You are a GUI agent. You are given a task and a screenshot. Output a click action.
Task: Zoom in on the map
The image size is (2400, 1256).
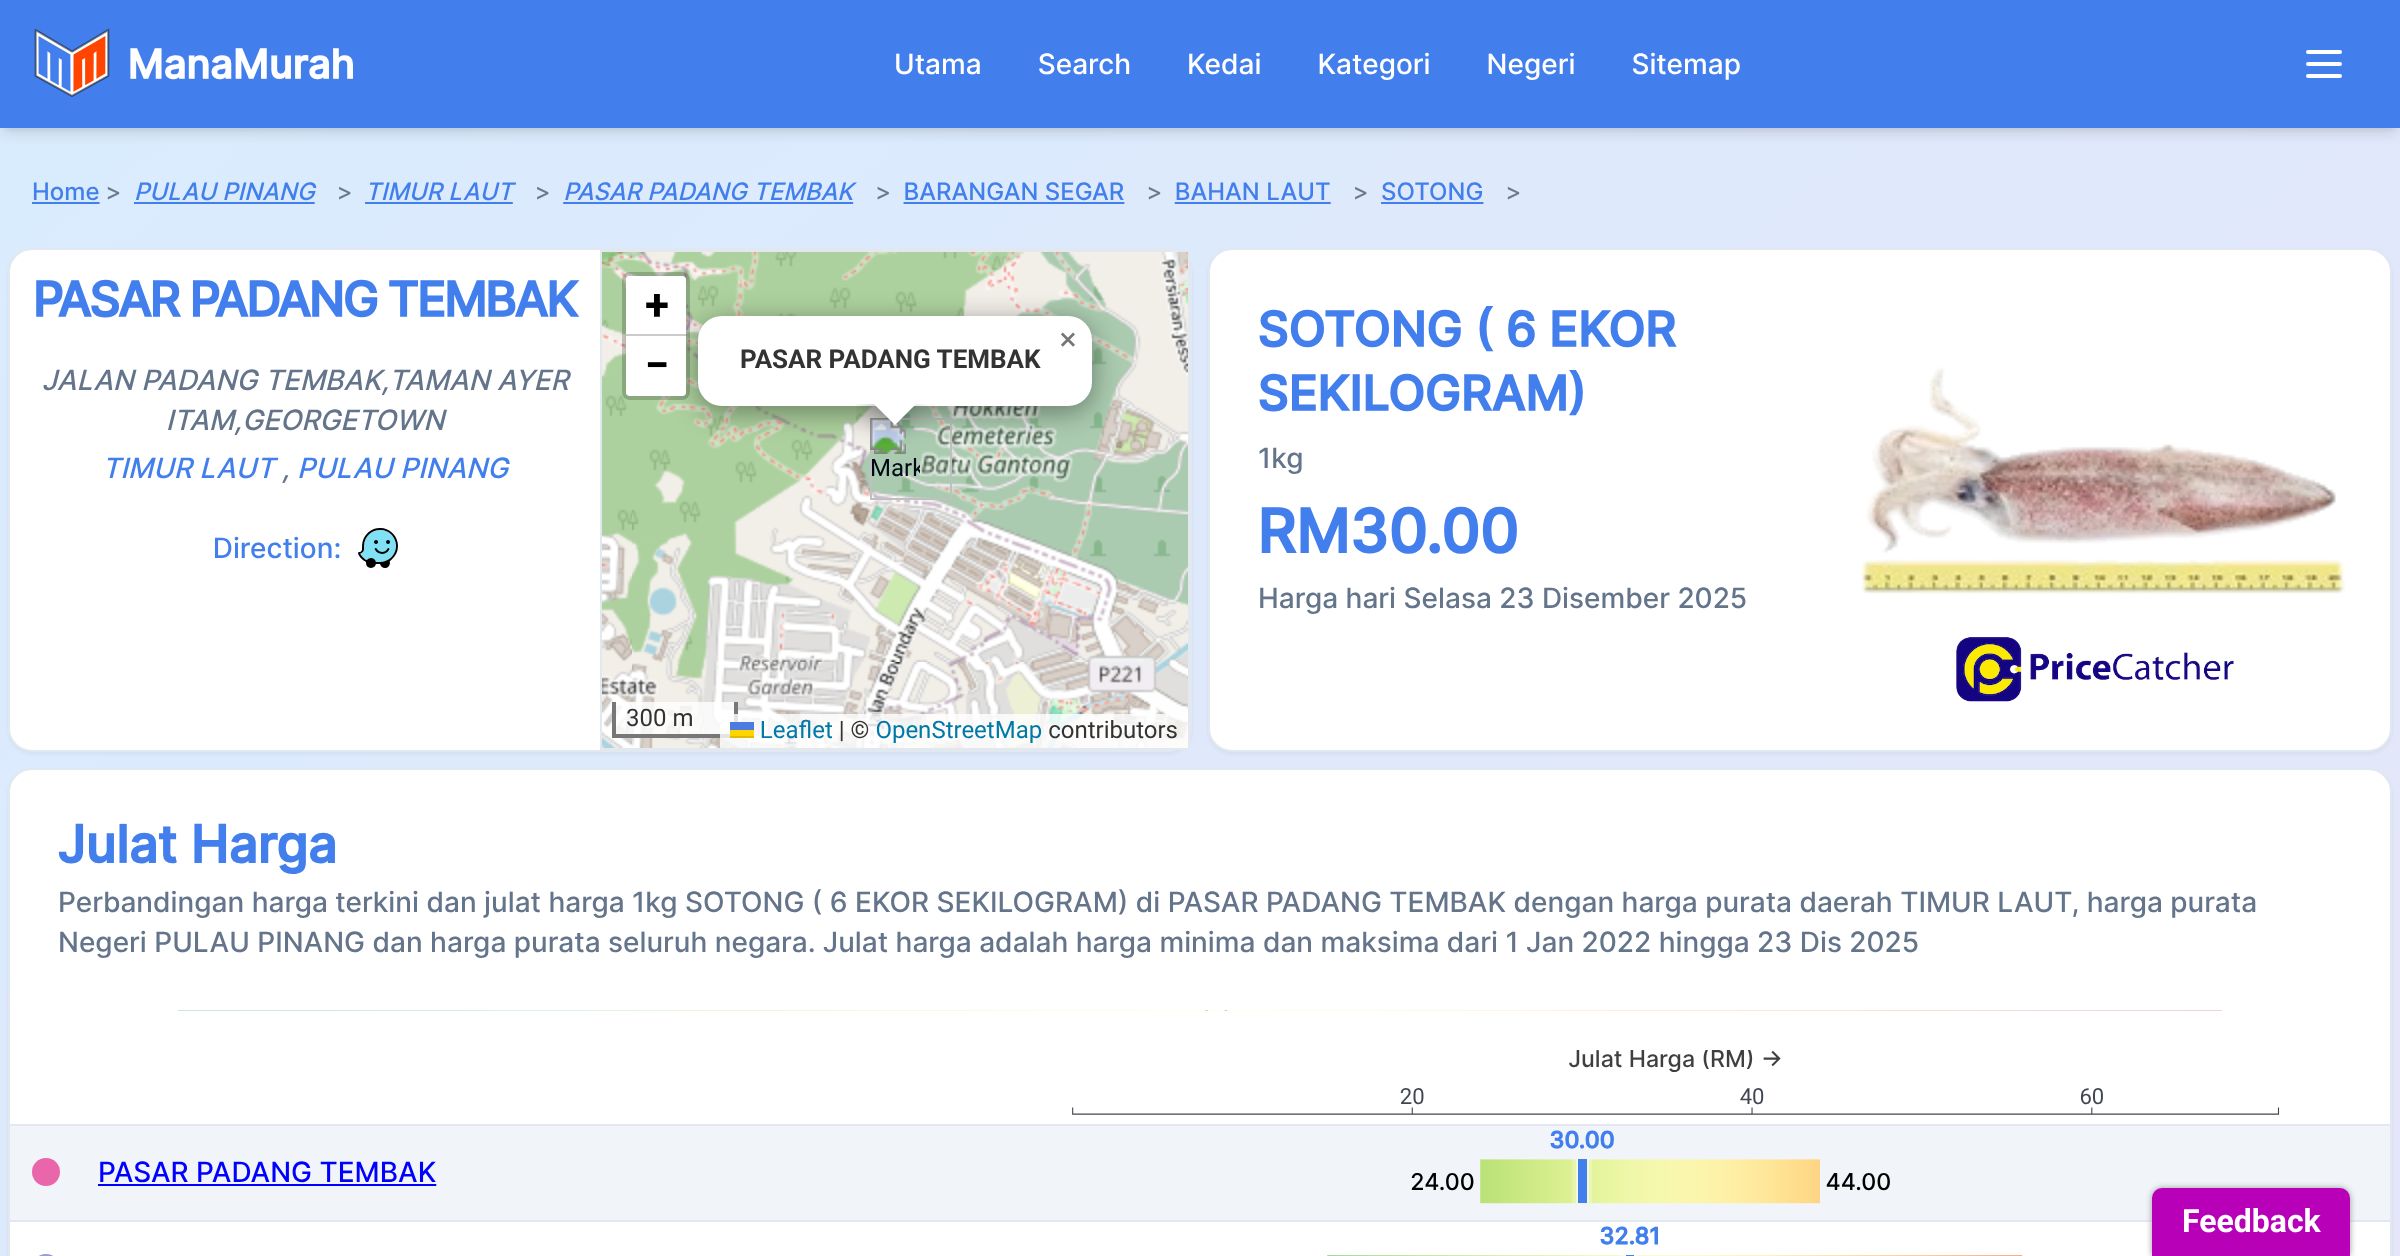tap(656, 305)
